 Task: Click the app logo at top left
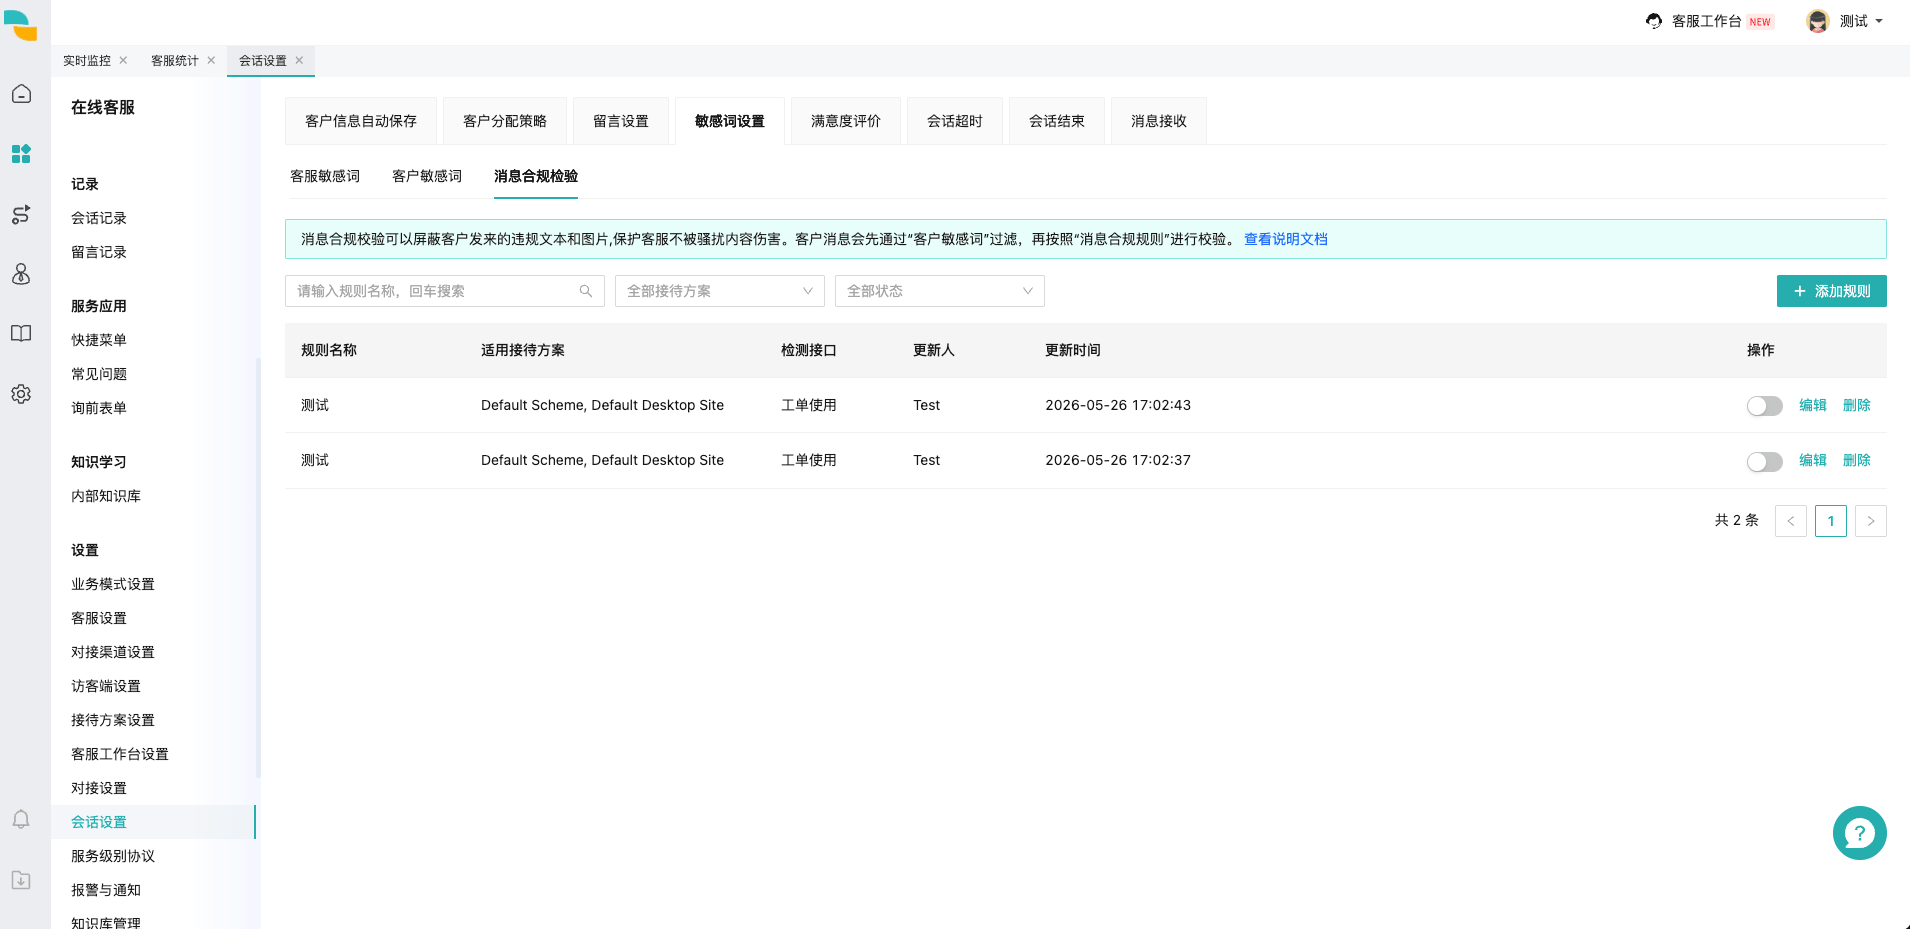point(20,25)
